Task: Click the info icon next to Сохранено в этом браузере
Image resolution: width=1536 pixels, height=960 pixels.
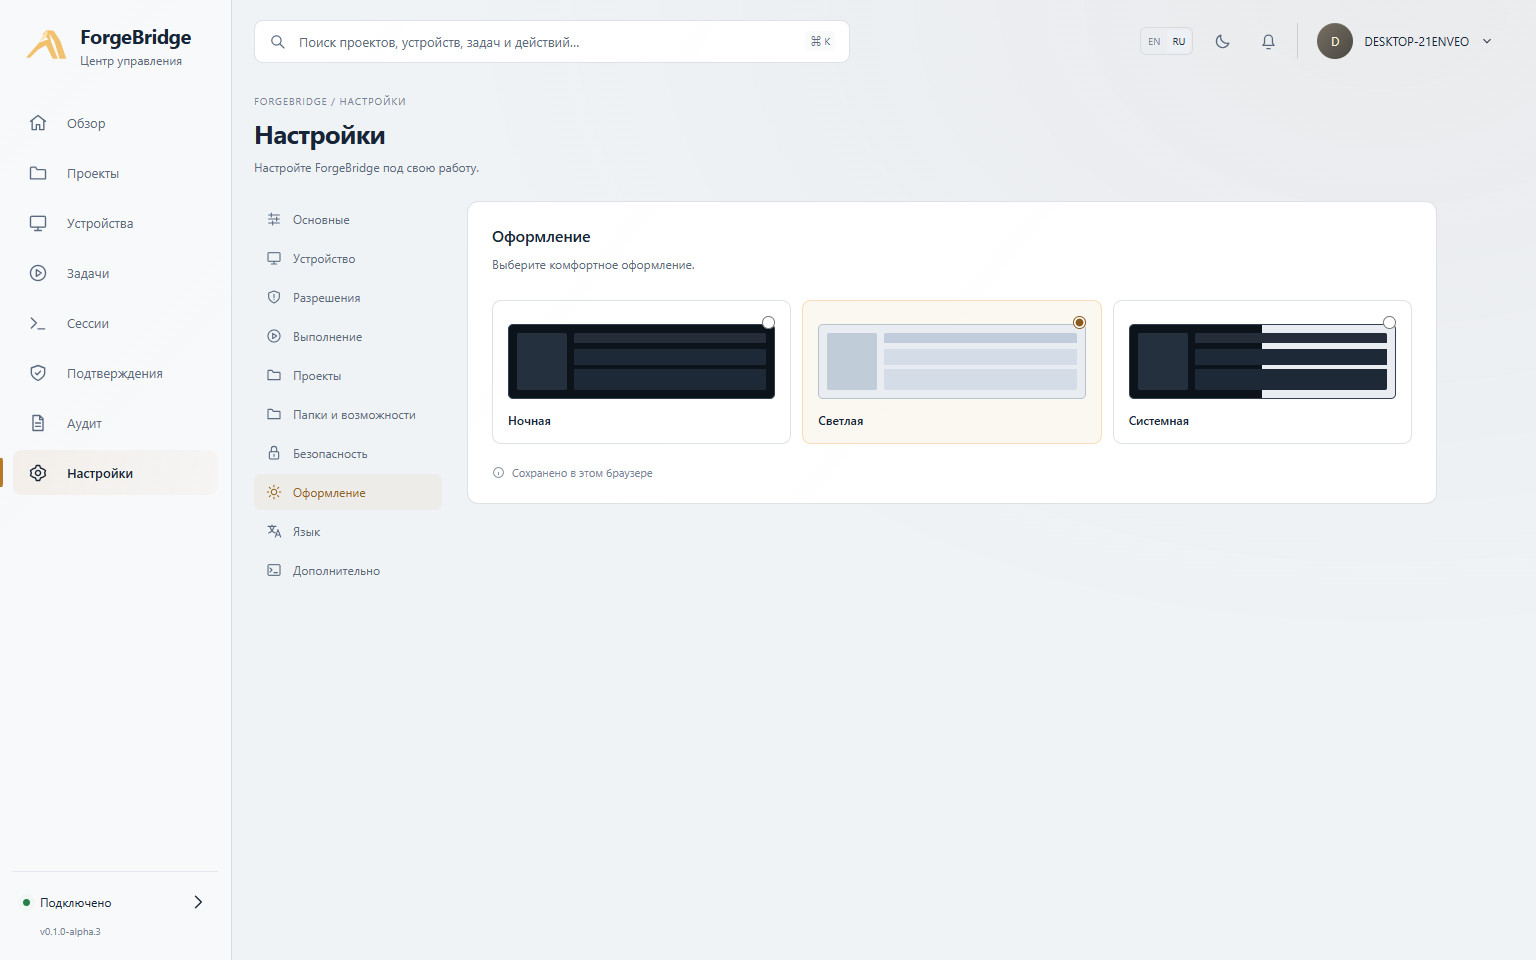Action: coord(498,473)
